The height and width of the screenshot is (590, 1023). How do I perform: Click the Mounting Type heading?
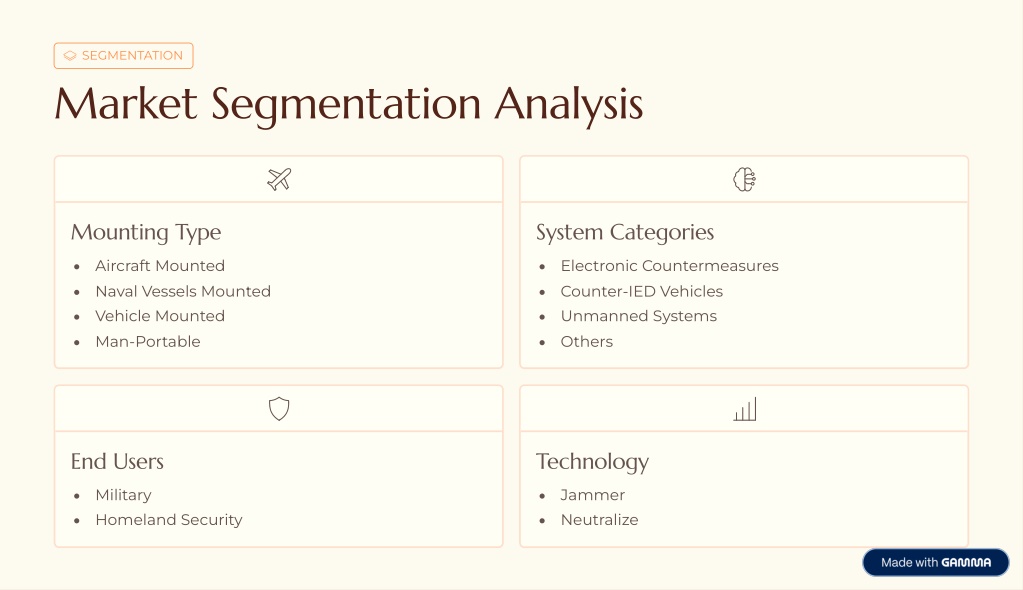pyautogui.click(x=146, y=232)
